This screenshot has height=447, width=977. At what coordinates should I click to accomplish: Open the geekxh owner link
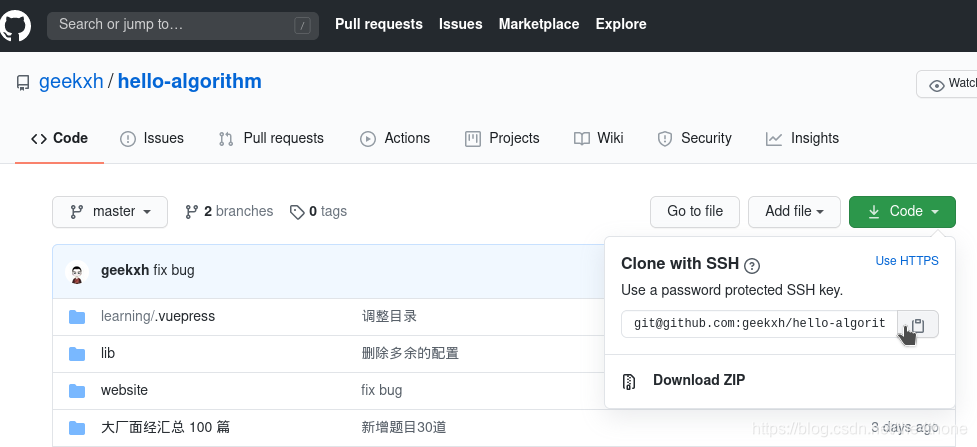pyautogui.click(x=71, y=82)
